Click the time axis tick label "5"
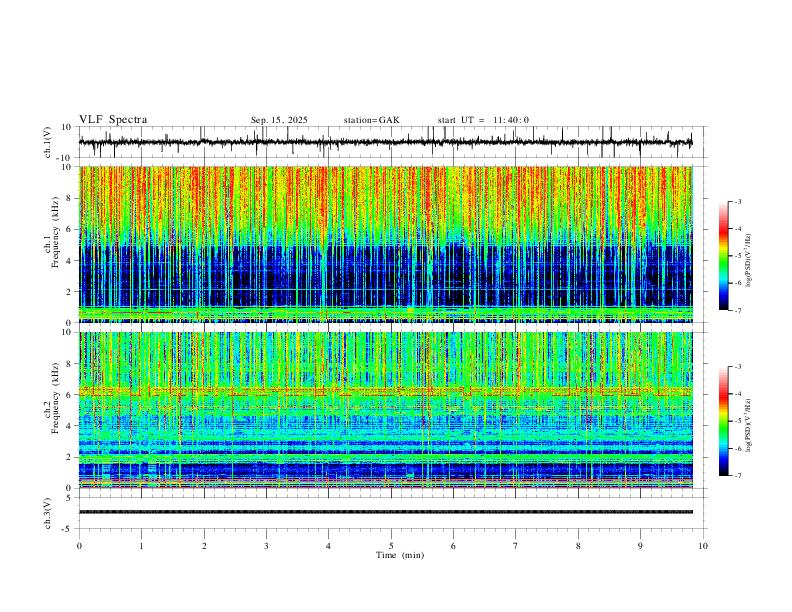Image resolution: width=792 pixels, height=612 pixels. [x=391, y=546]
